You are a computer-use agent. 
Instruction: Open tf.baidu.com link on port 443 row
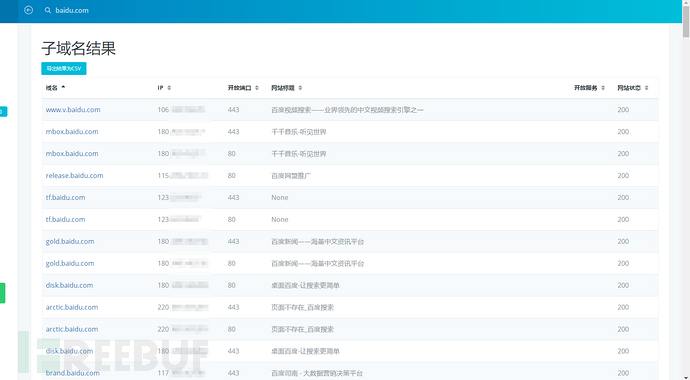tap(65, 197)
